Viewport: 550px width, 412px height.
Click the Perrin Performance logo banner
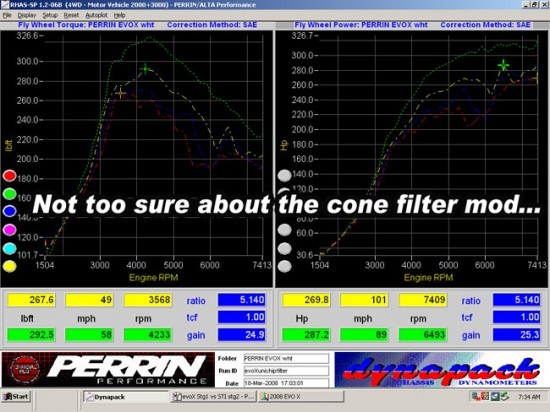[108, 370]
